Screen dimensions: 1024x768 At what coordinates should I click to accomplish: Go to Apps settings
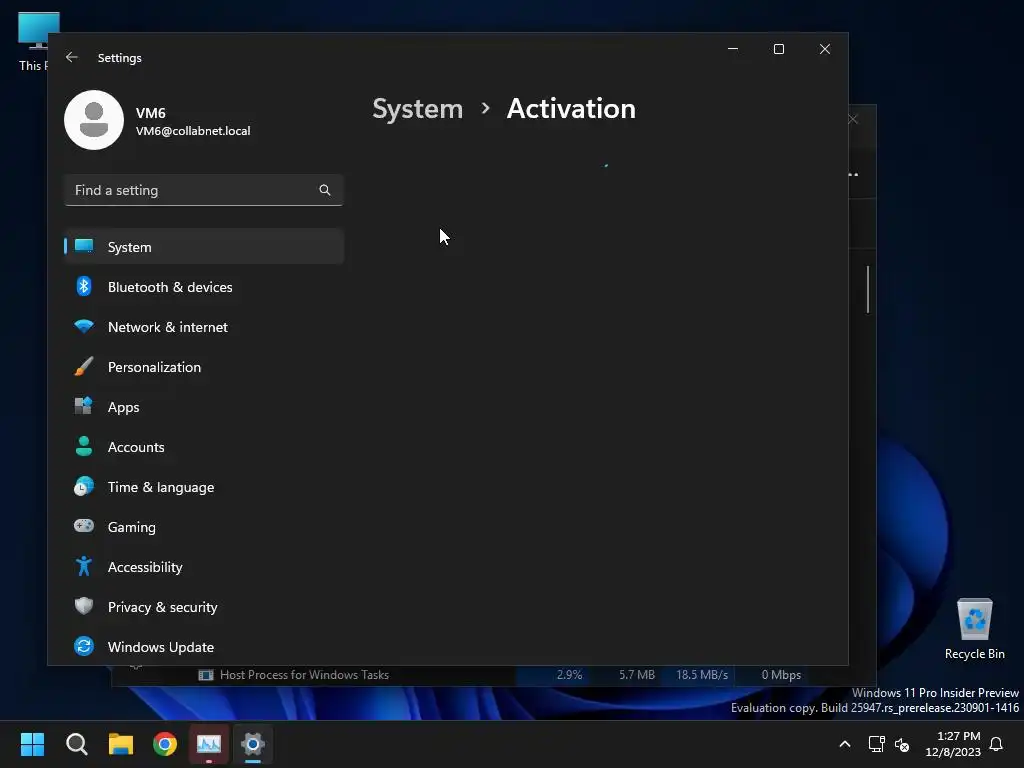point(204,407)
